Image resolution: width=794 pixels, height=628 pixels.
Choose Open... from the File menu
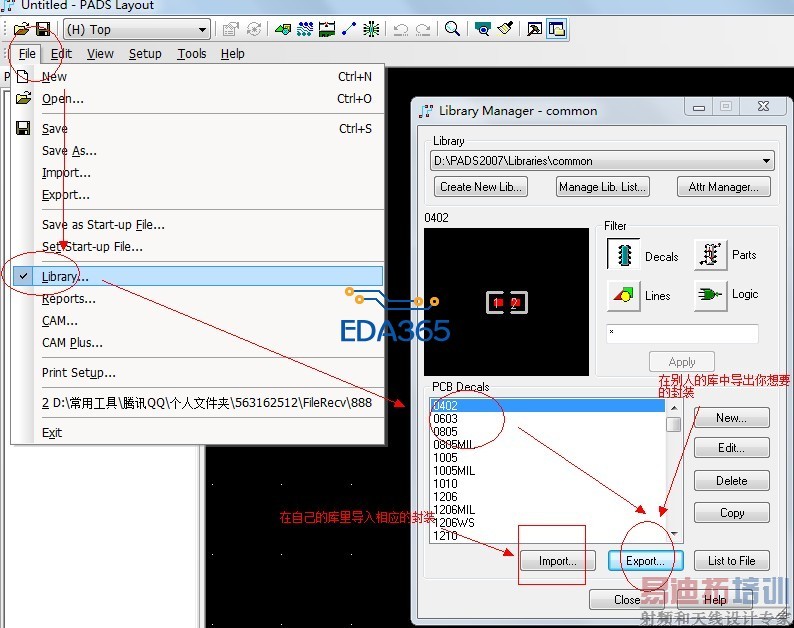click(197, 99)
